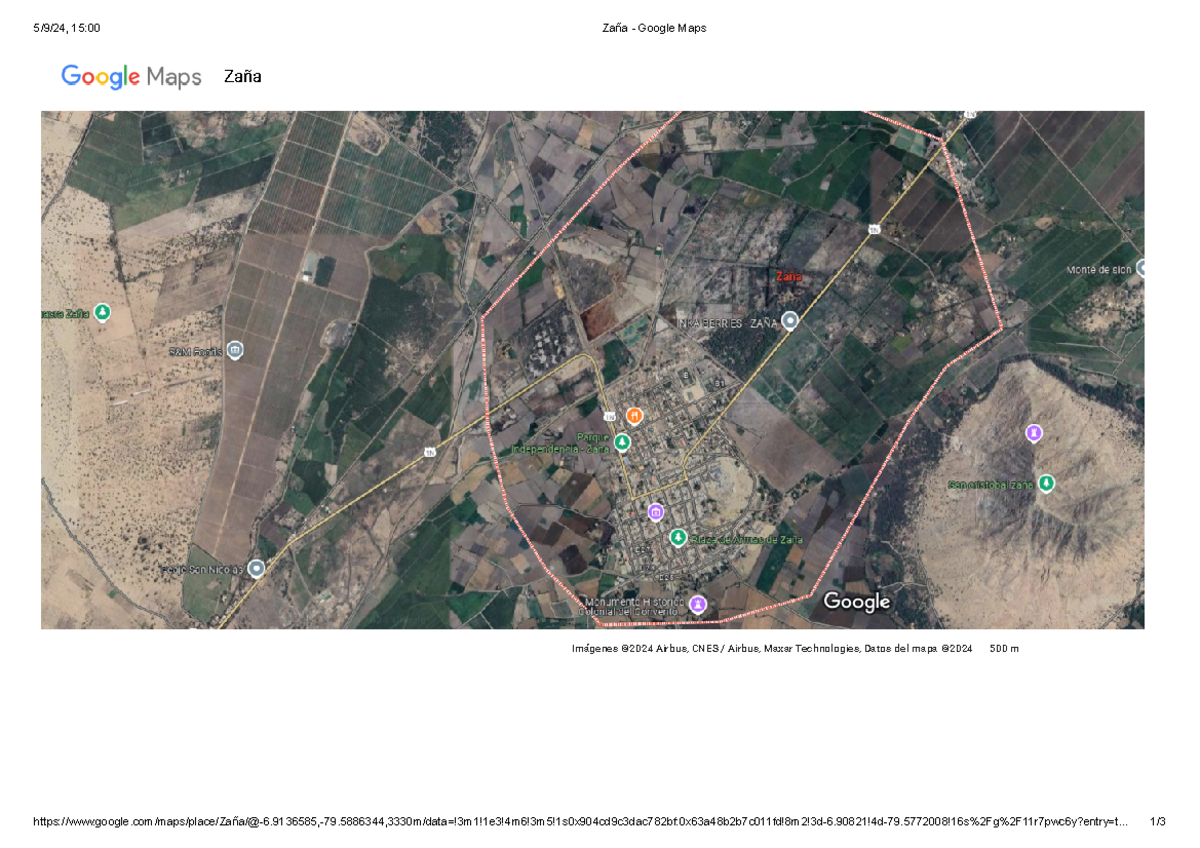The image size is (1200, 848).
Task: Click the Monte de Sion place label
Action: (x=1098, y=268)
